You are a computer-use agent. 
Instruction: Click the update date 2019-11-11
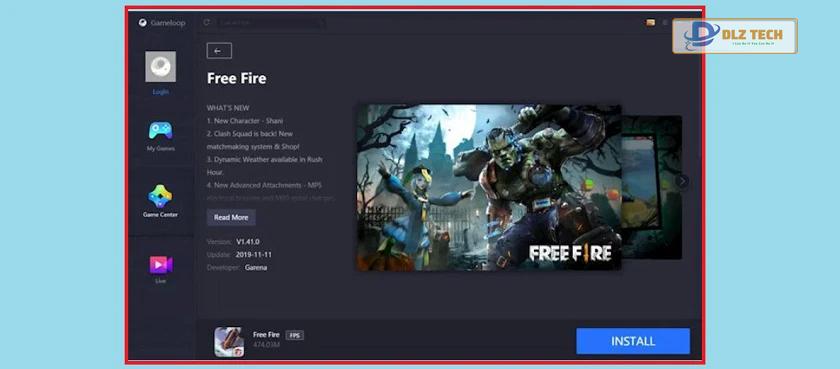point(253,254)
